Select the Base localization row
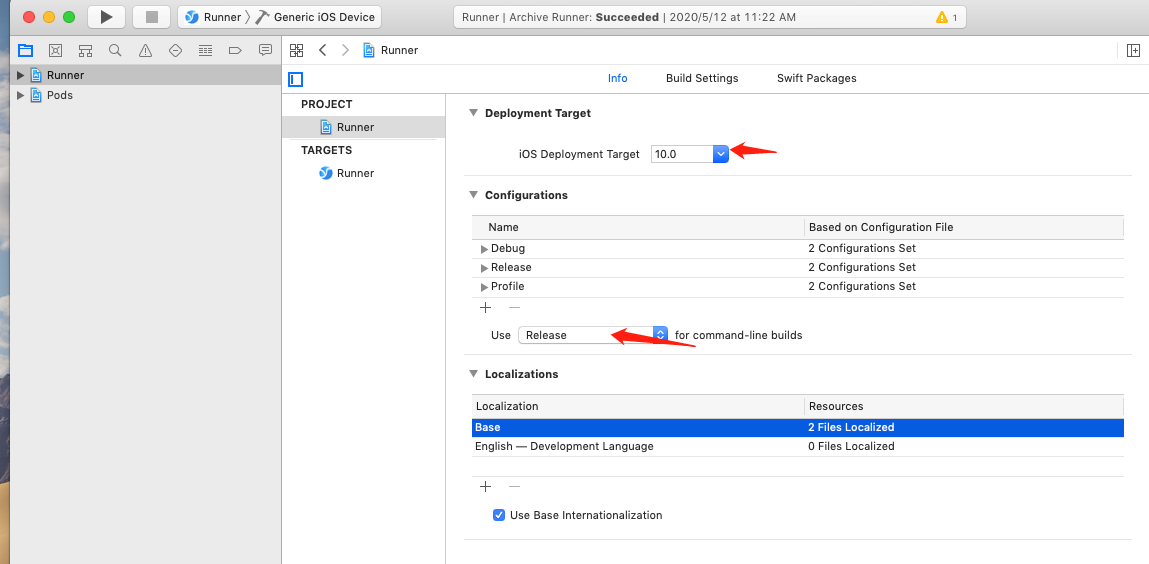1149x564 pixels. [x=797, y=428]
